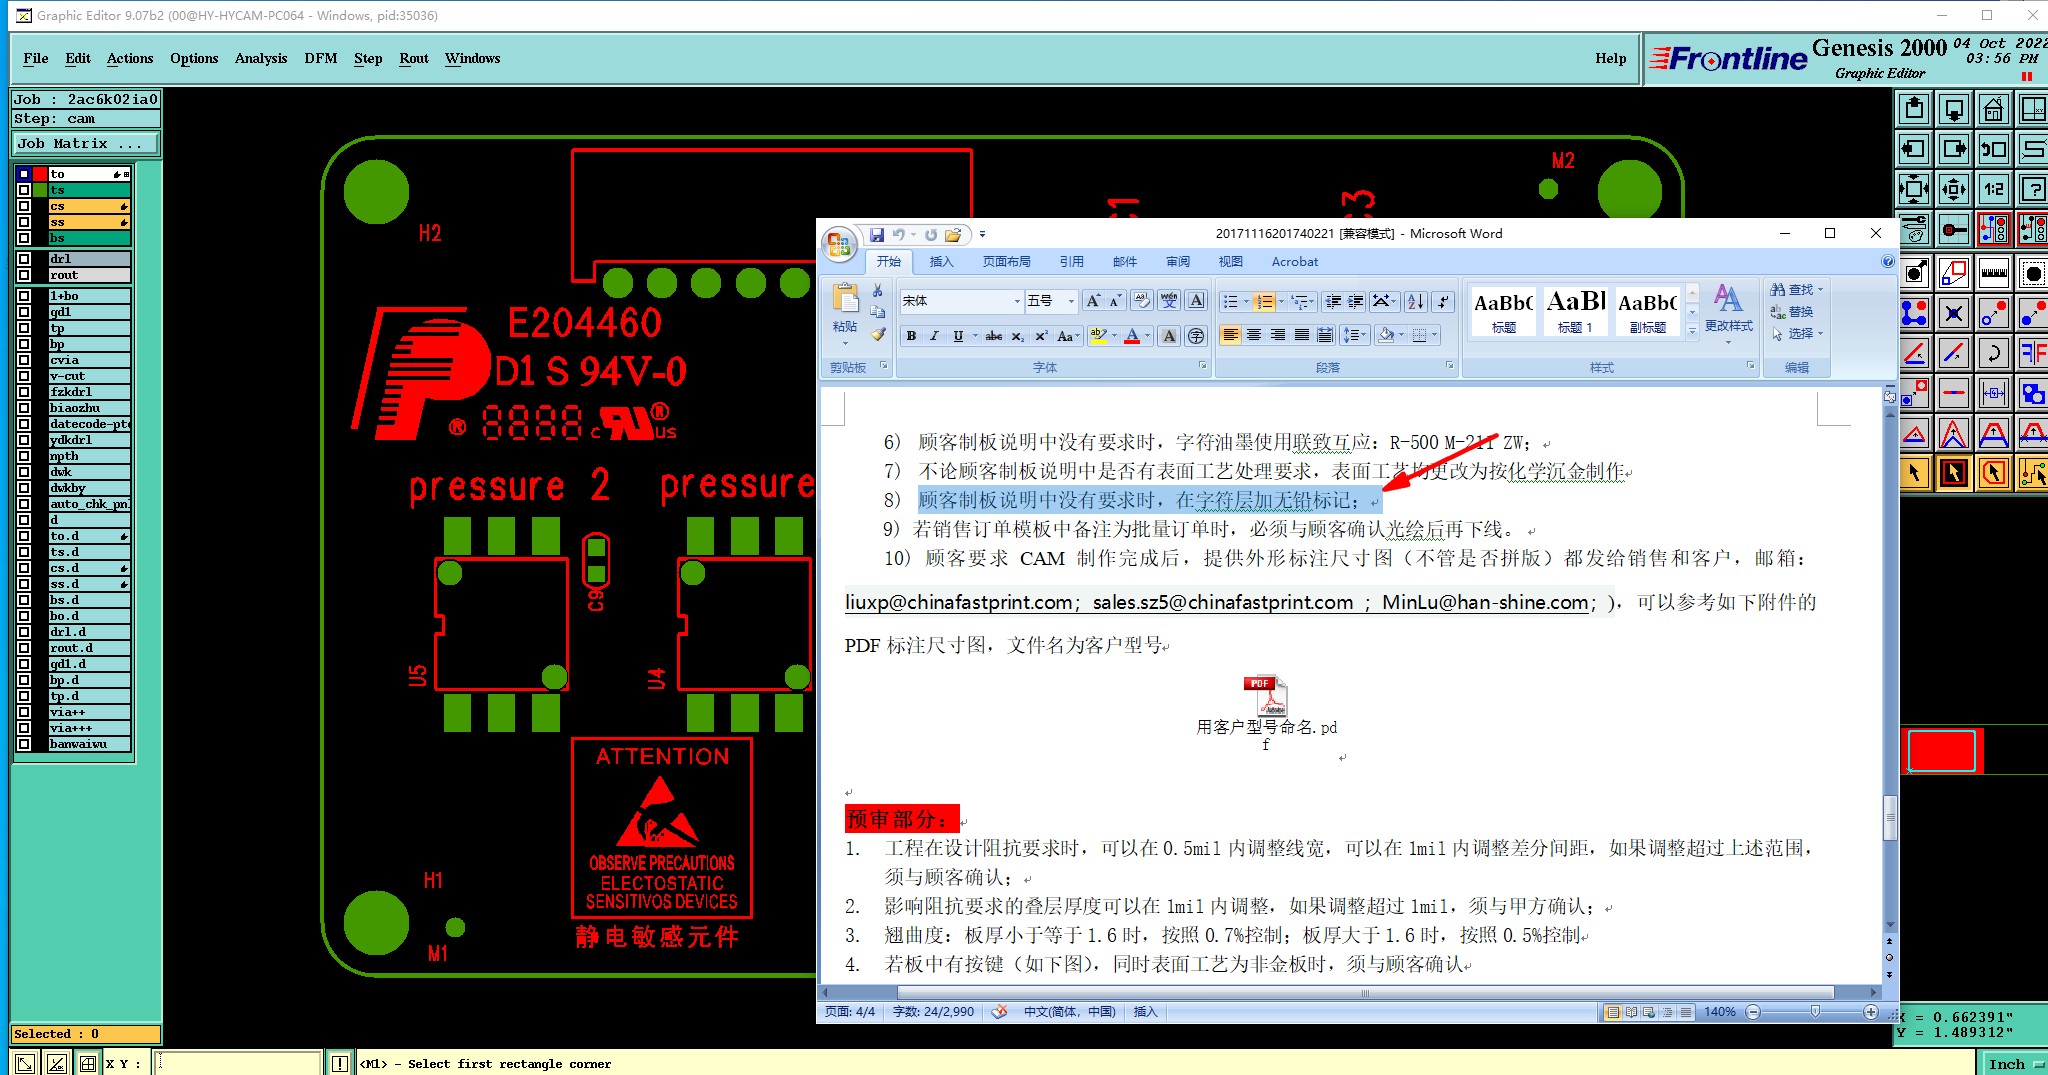
Task: Open the 选择 select dropdown in Word
Action: [x=1797, y=333]
